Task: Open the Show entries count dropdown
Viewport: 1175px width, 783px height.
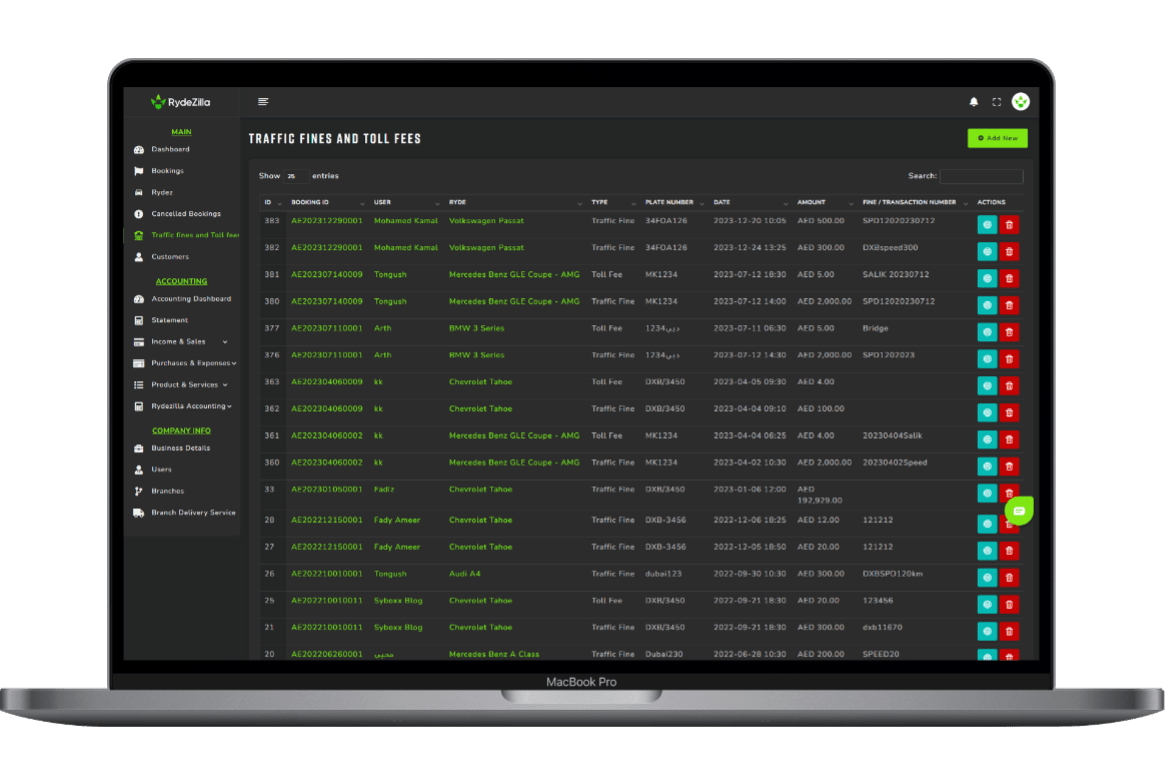Action: click(295, 176)
